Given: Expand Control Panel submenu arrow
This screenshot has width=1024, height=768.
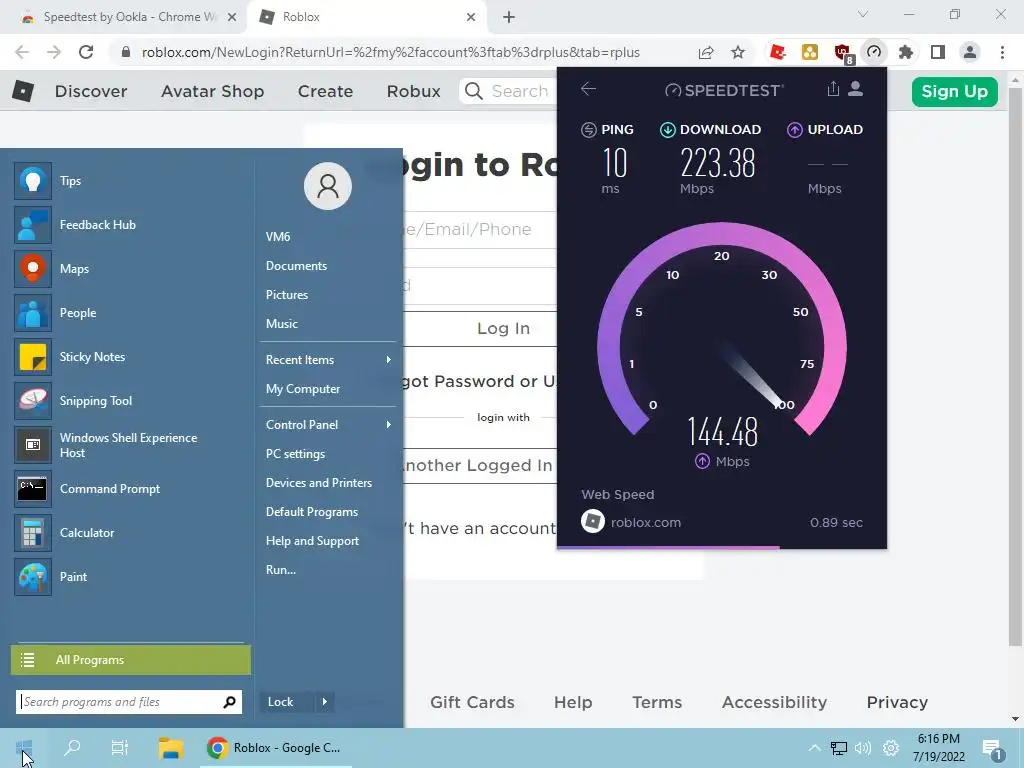Looking at the screenshot, I should tap(389, 424).
